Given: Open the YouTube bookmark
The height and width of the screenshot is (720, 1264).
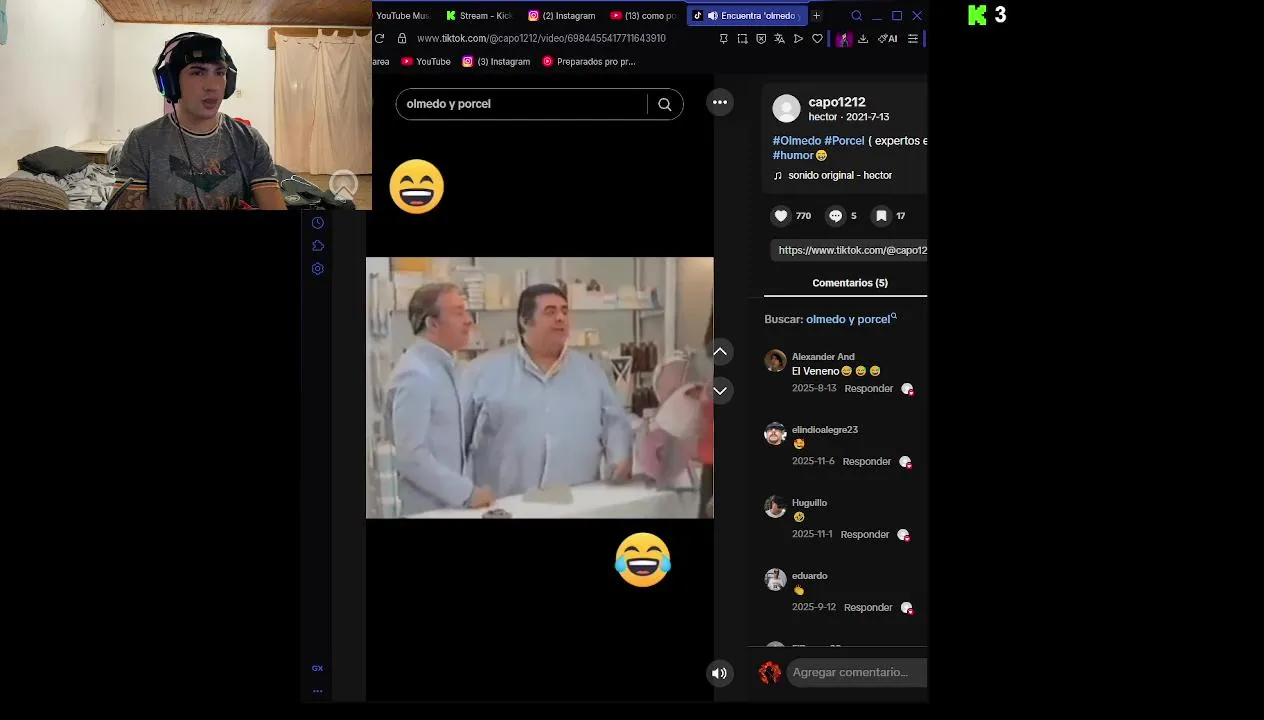Looking at the screenshot, I should click(426, 62).
